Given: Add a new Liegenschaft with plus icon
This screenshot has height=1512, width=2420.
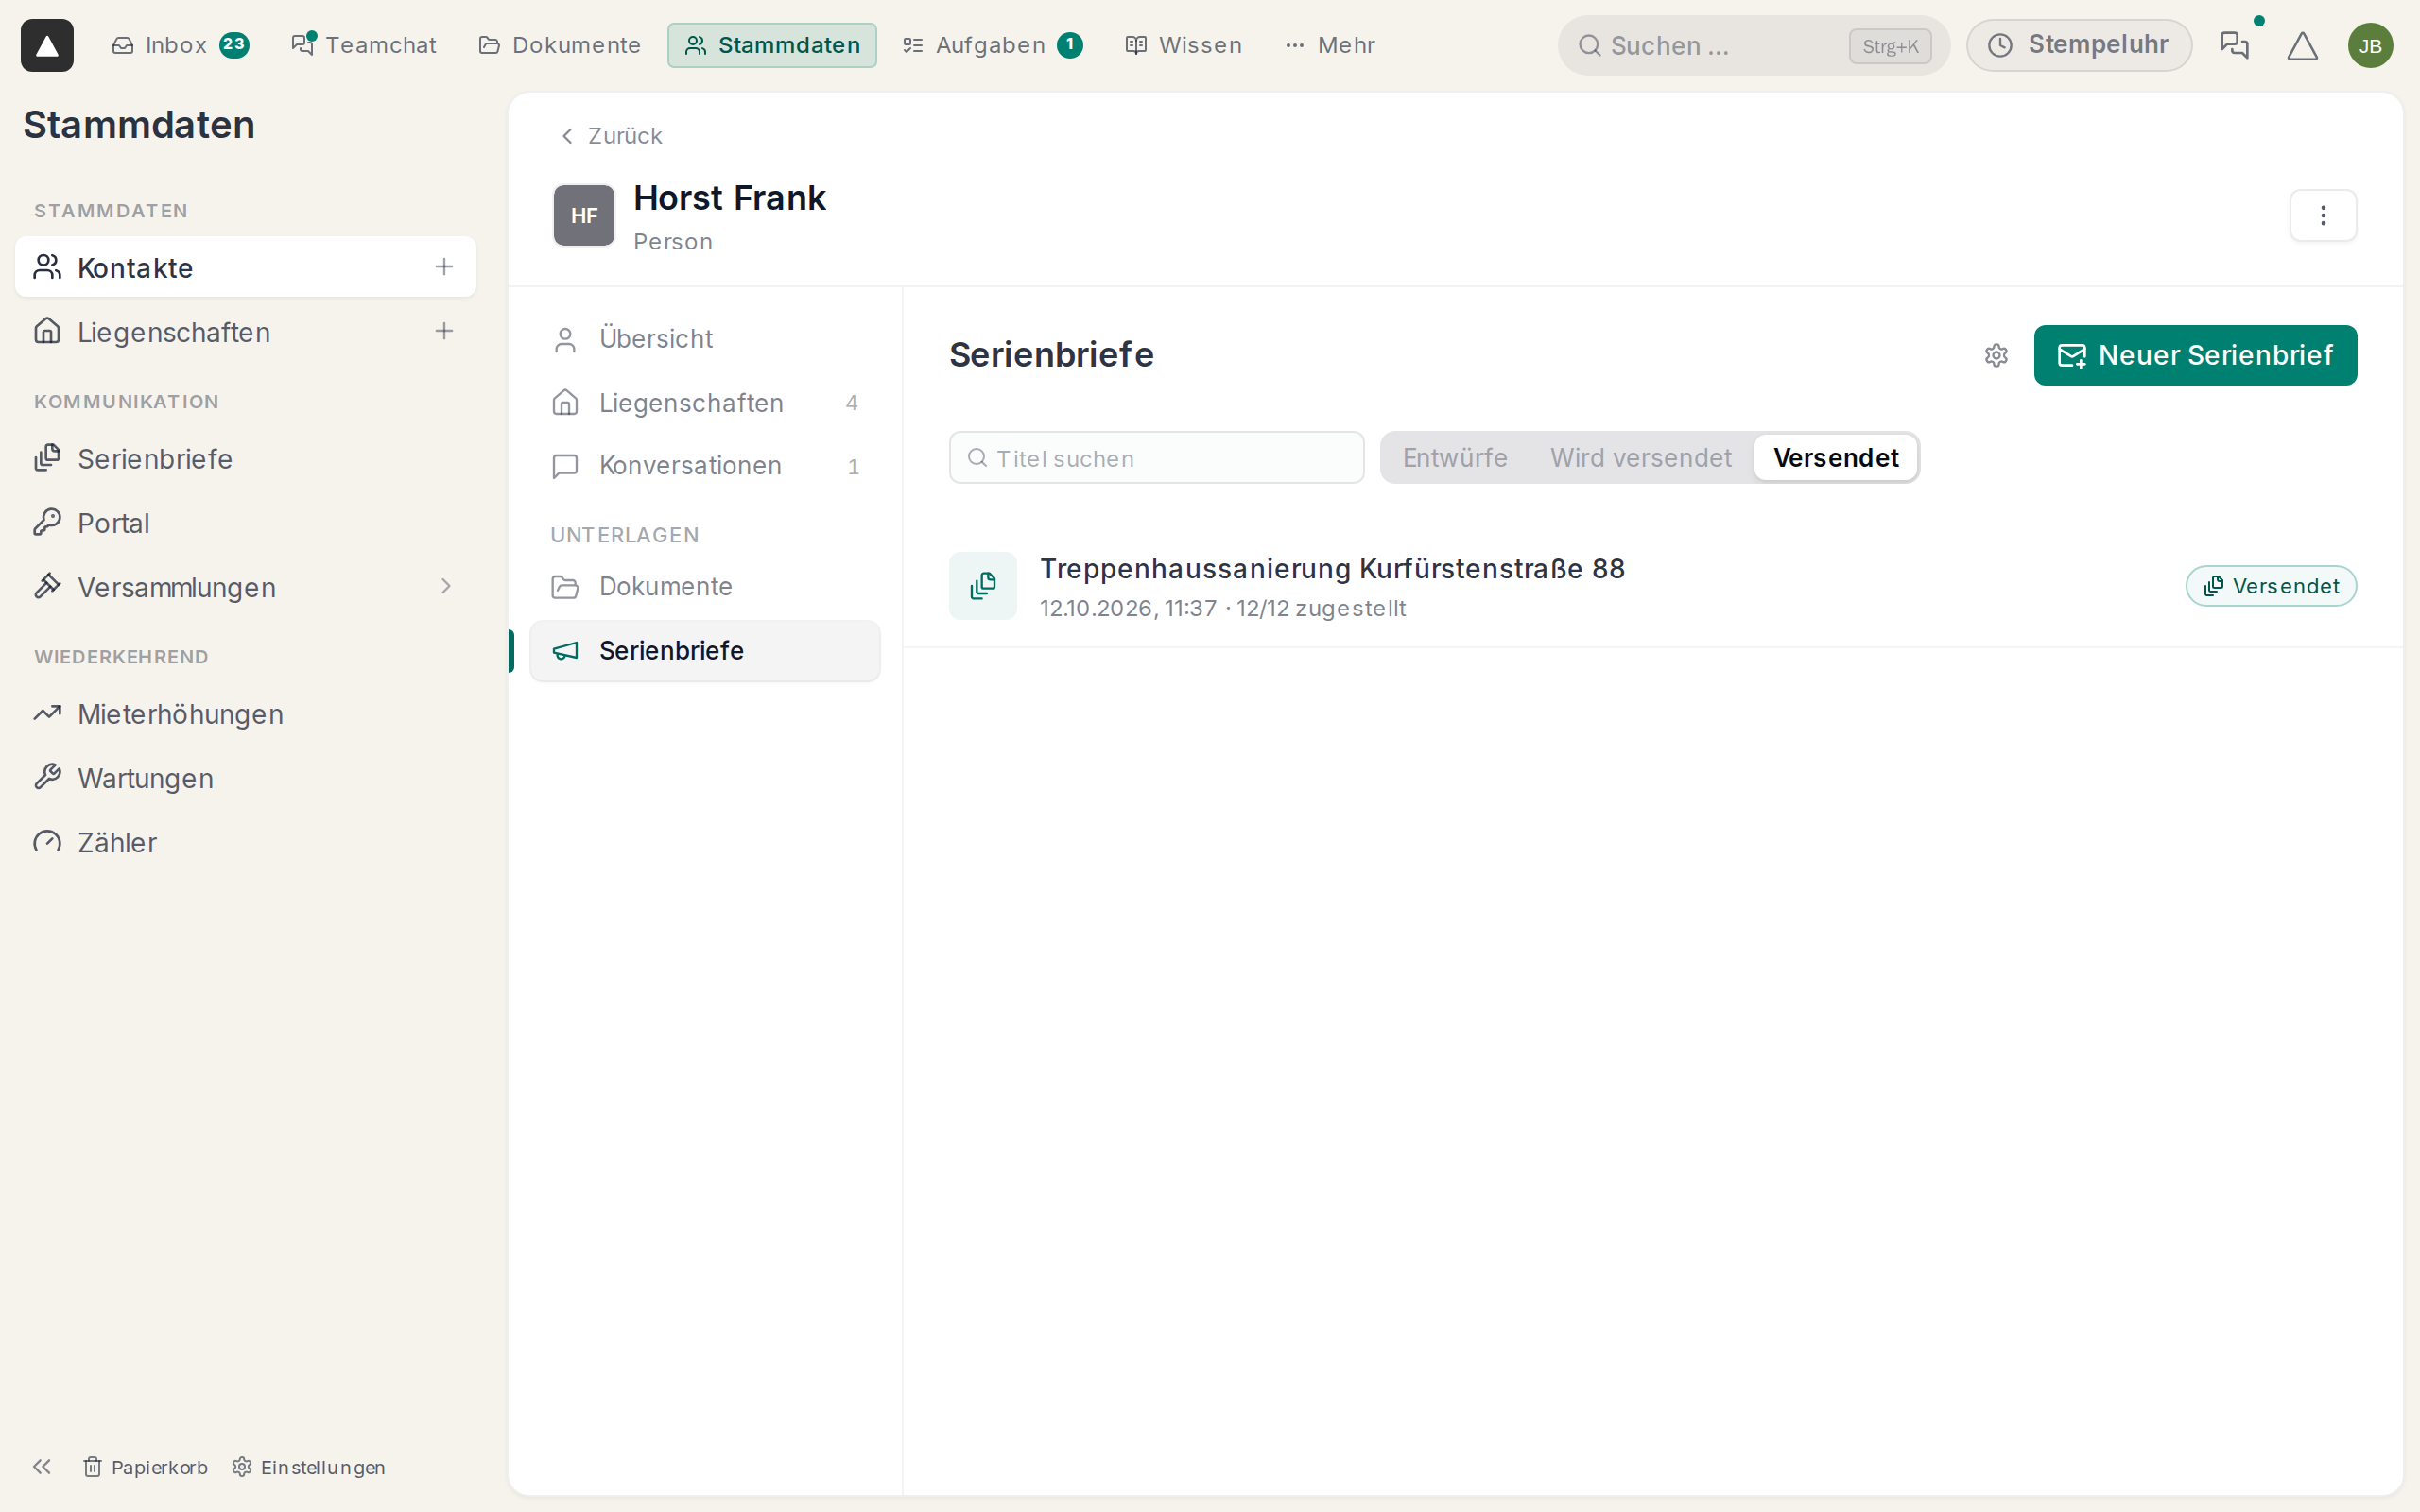Looking at the screenshot, I should coord(444,331).
